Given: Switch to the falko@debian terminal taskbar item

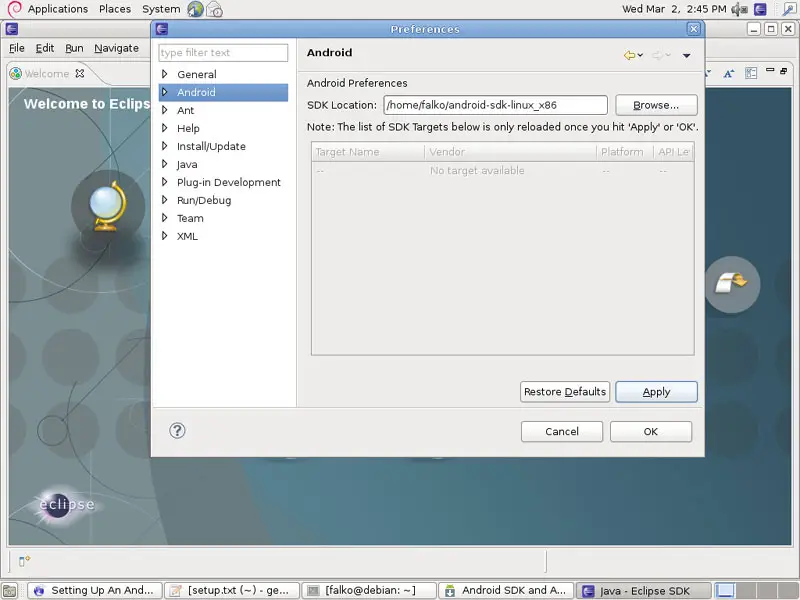Looking at the screenshot, I should coord(369,591).
